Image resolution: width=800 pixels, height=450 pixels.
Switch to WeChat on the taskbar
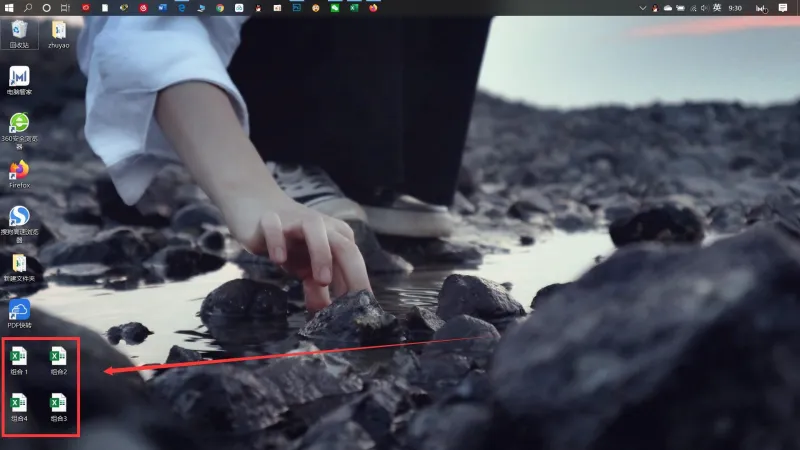(335, 8)
